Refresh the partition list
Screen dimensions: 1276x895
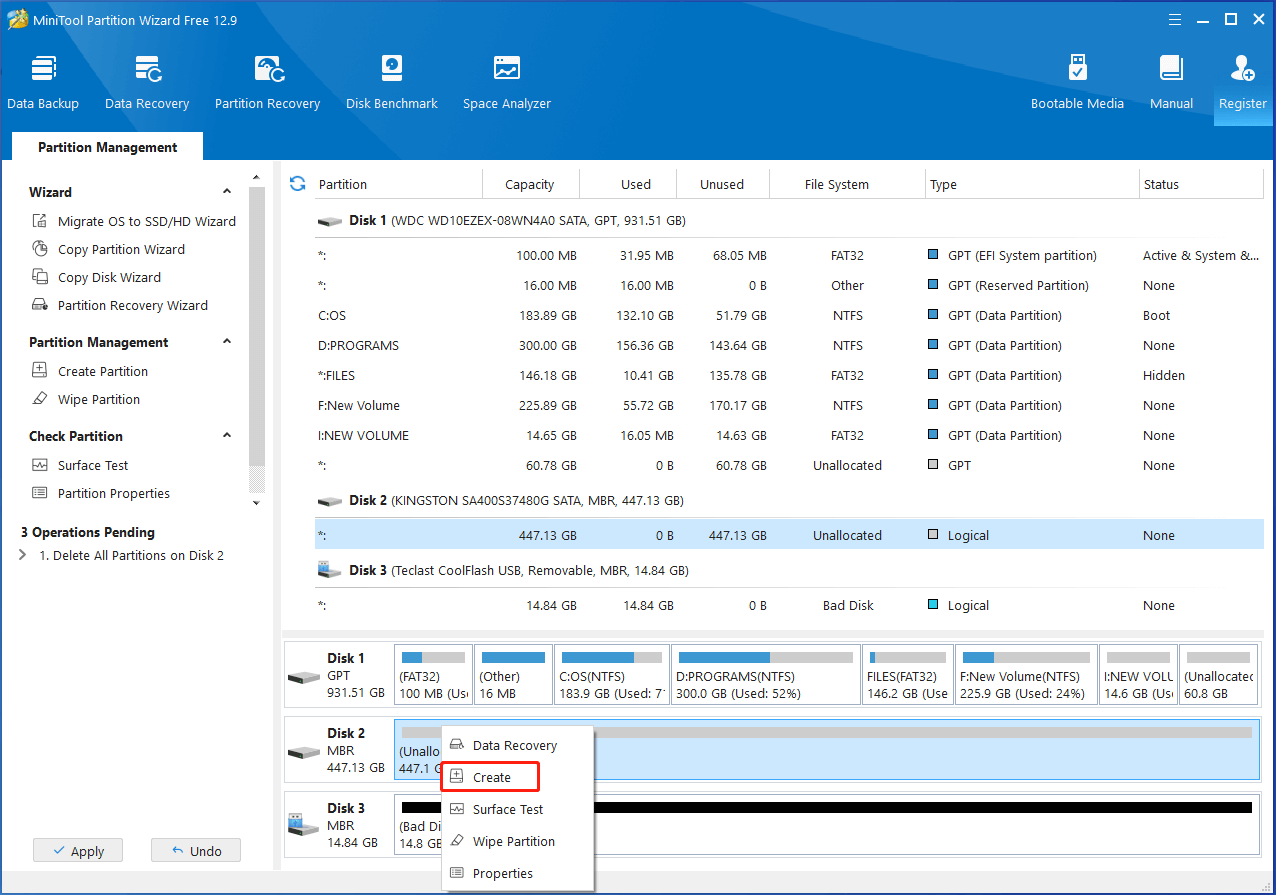pos(297,184)
